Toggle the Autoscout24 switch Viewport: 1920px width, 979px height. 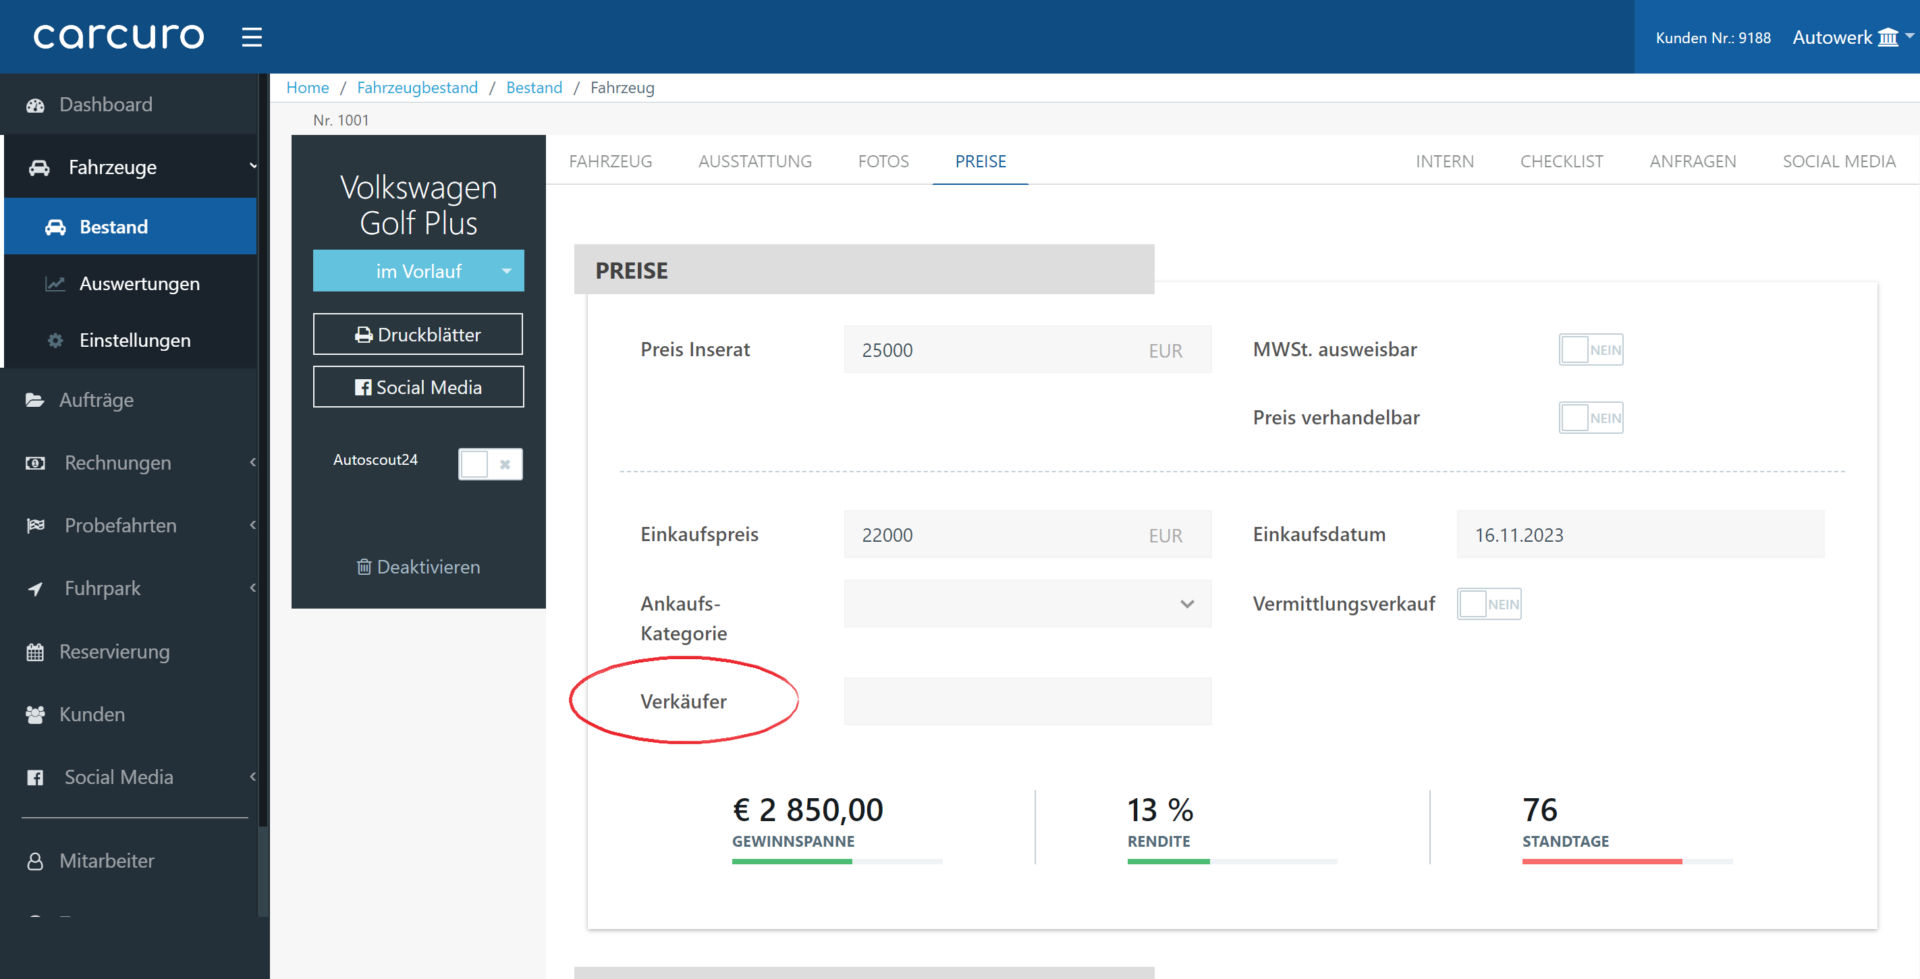[x=490, y=464]
